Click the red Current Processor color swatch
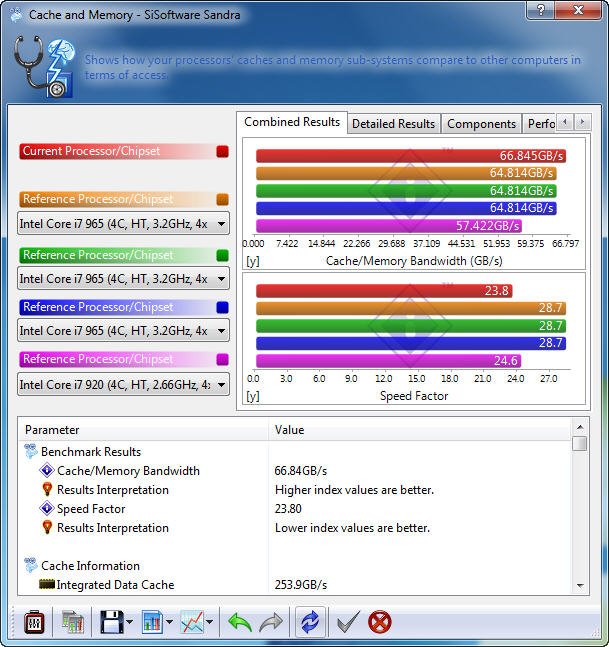 coord(222,151)
